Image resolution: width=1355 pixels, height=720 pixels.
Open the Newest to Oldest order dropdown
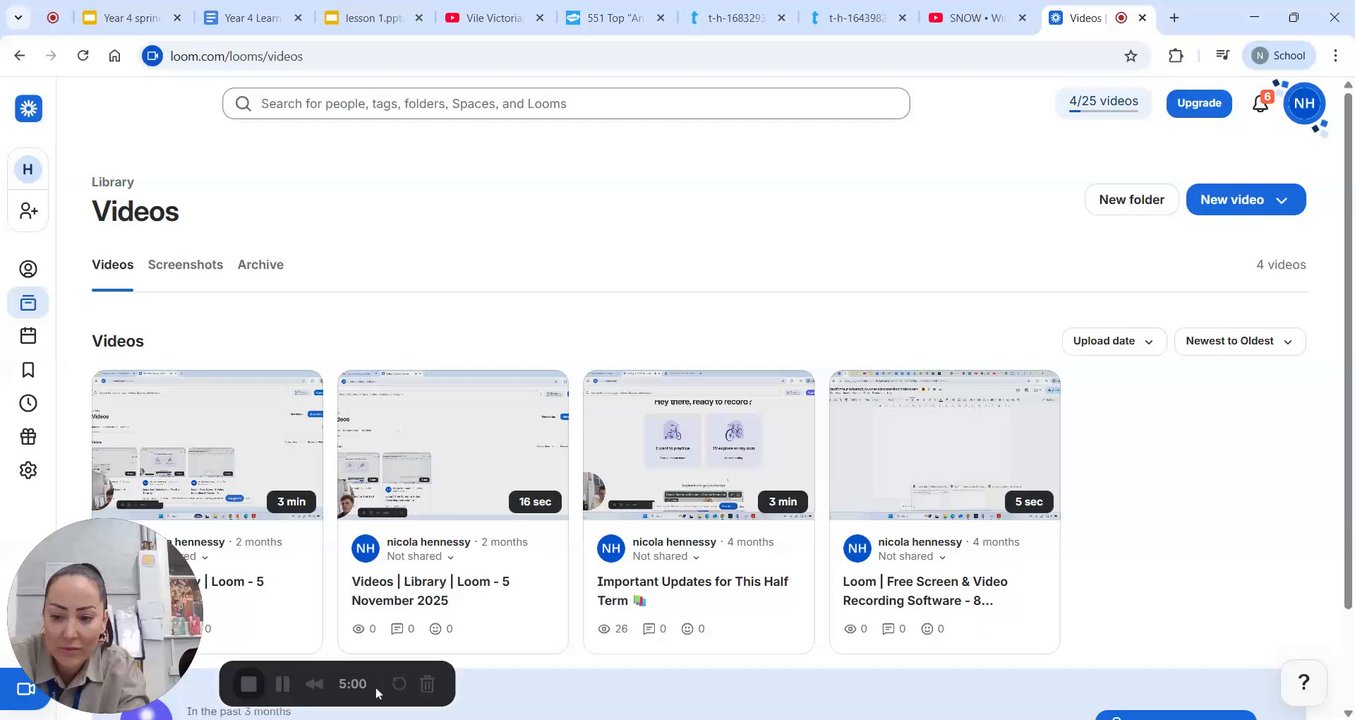pos(1240,341)
